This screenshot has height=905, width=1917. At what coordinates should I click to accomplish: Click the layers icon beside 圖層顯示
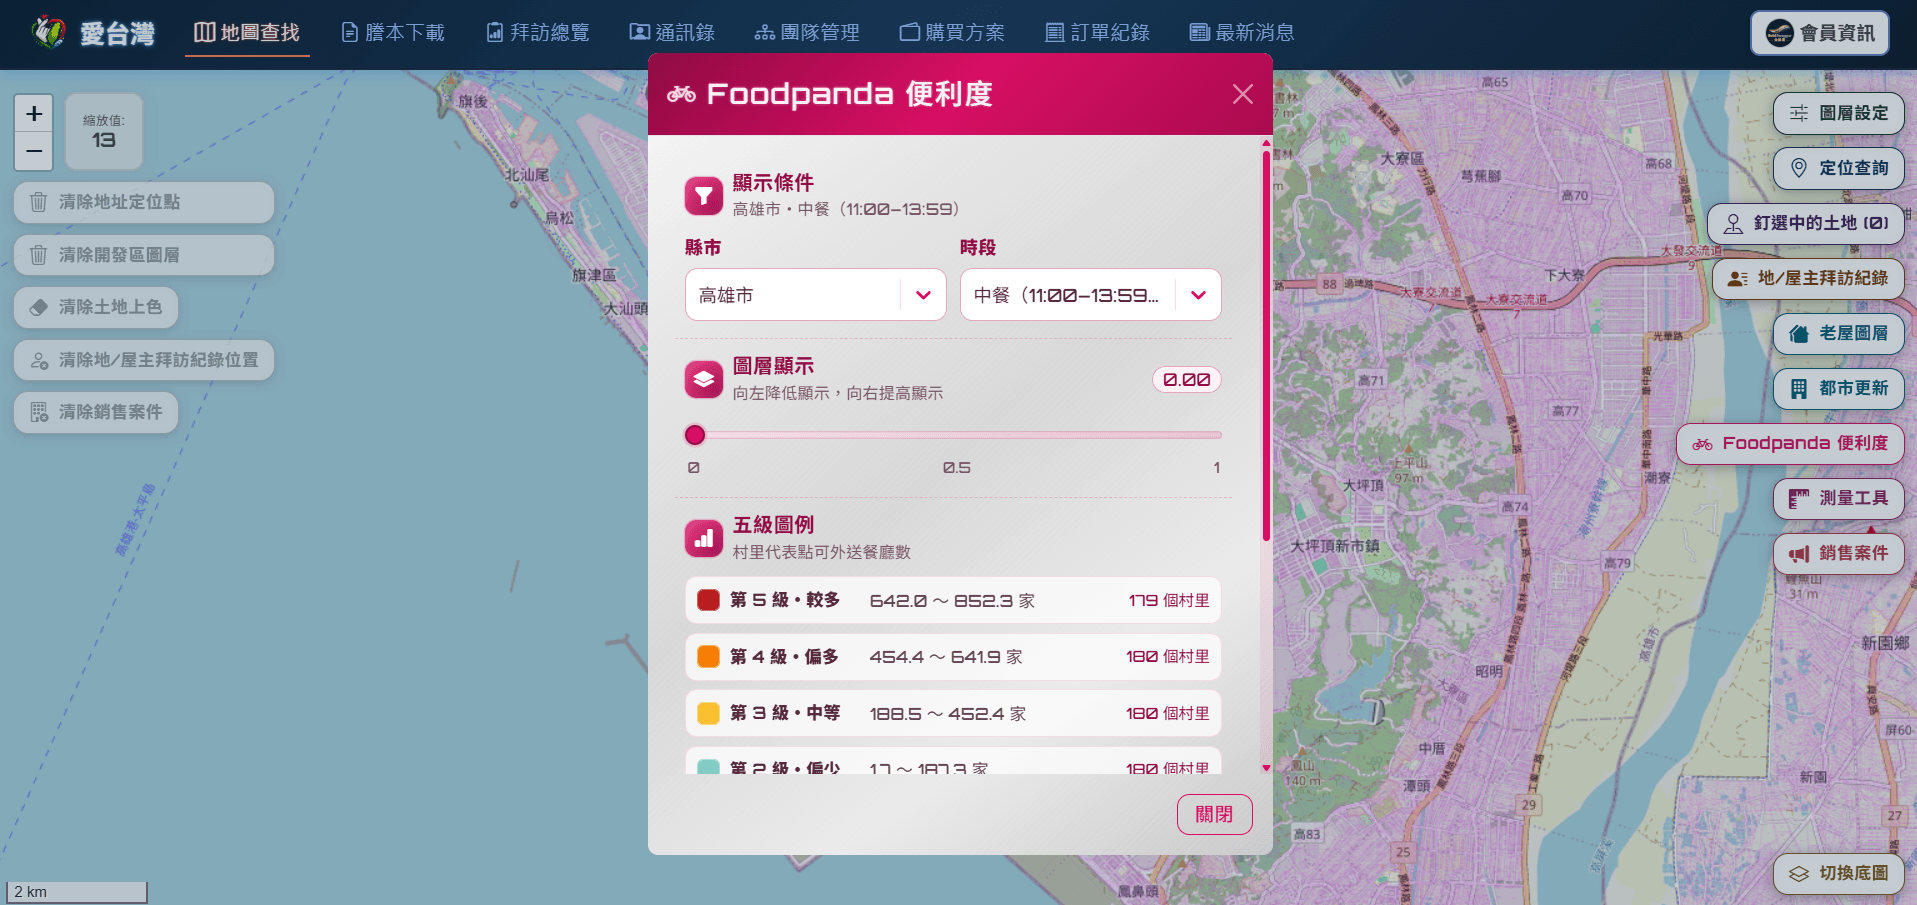pyautogui.click(x=704, y=380)
